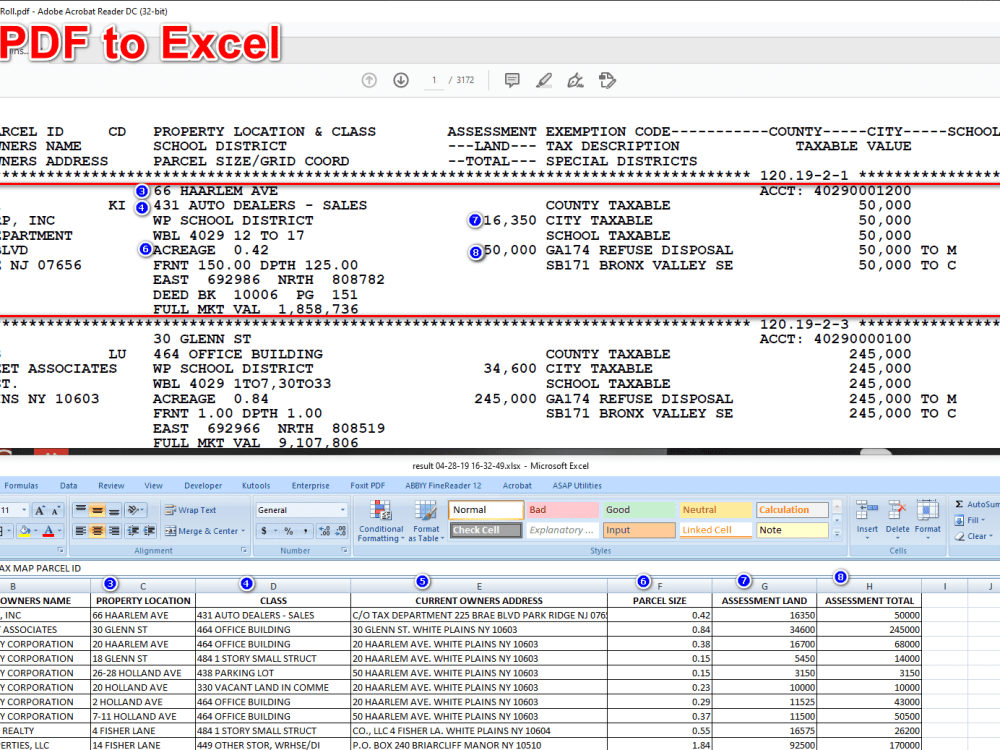Click Decrease Decimal icon

point(341,531)
